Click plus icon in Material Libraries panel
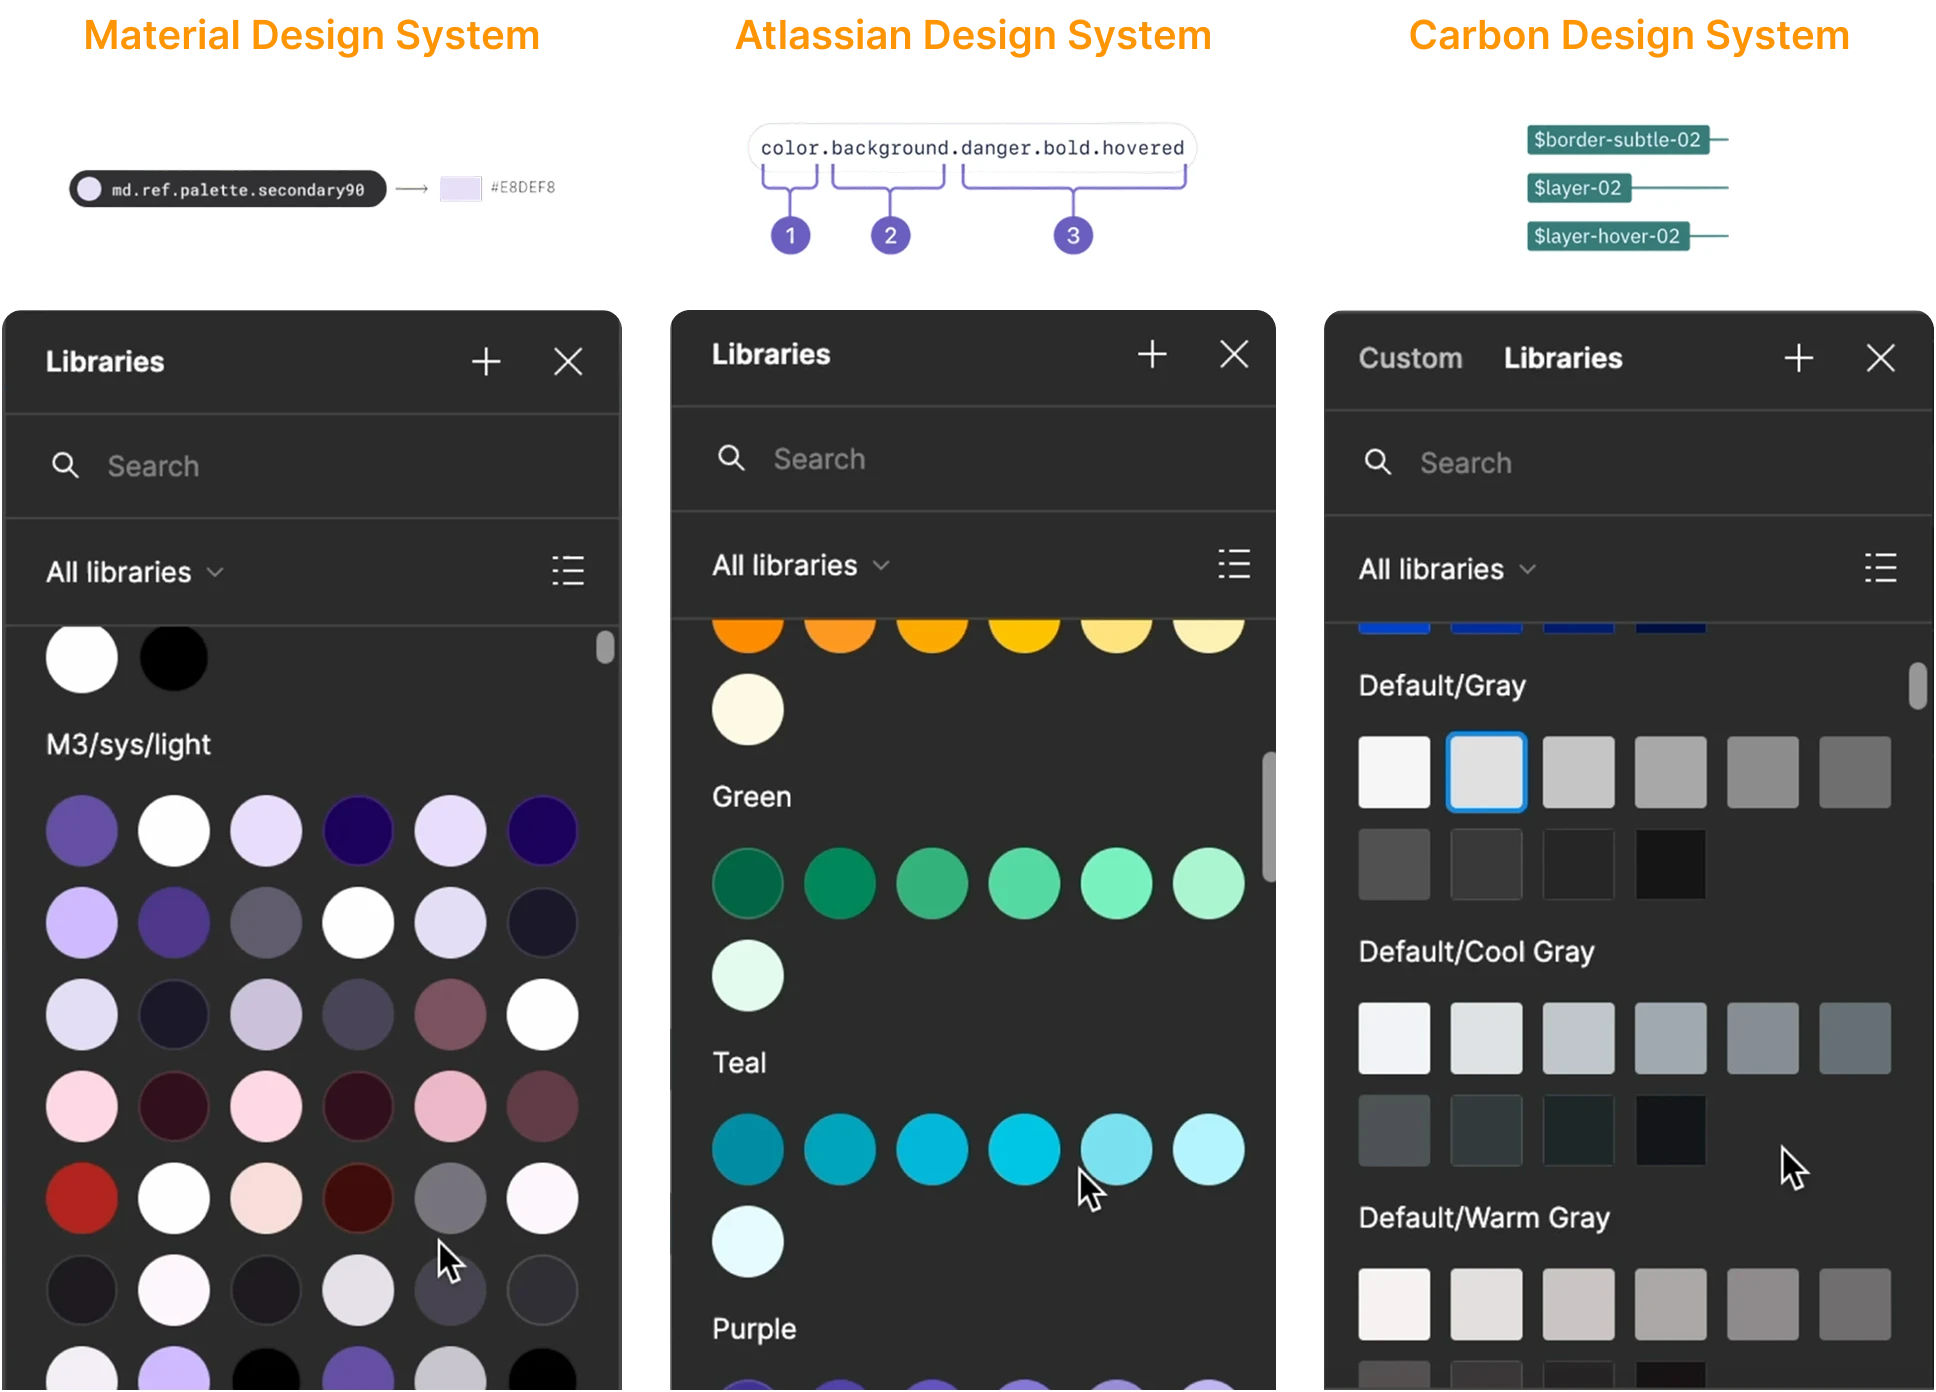The image size is (1936, 1392). (x=486, y=361)
